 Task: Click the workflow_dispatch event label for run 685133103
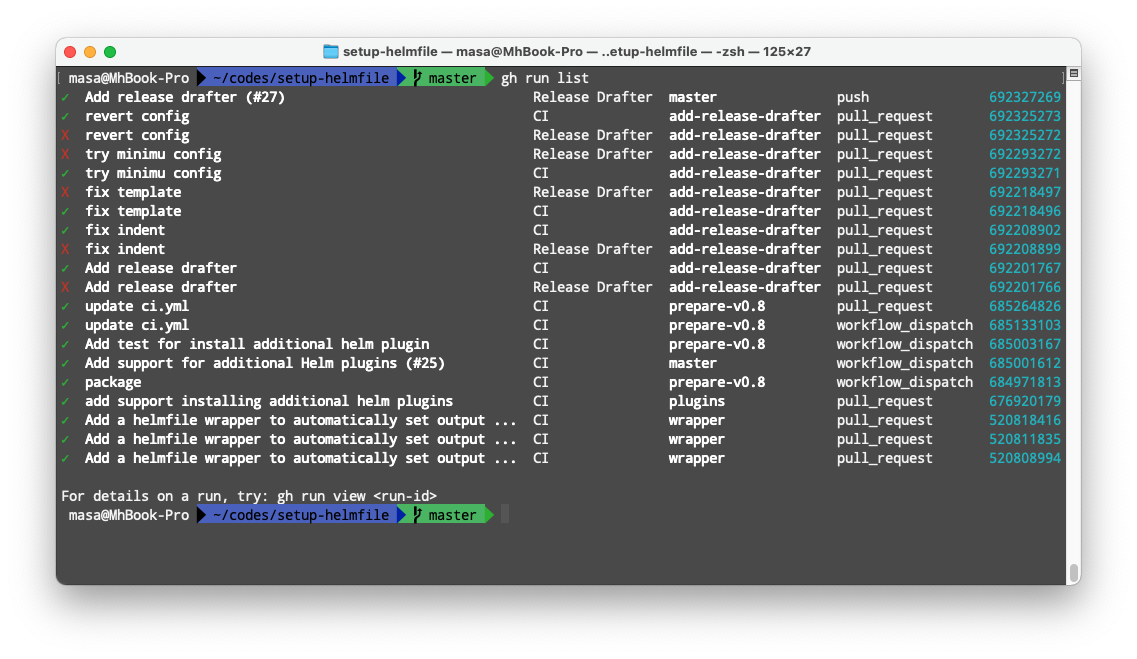click(904, 325)
